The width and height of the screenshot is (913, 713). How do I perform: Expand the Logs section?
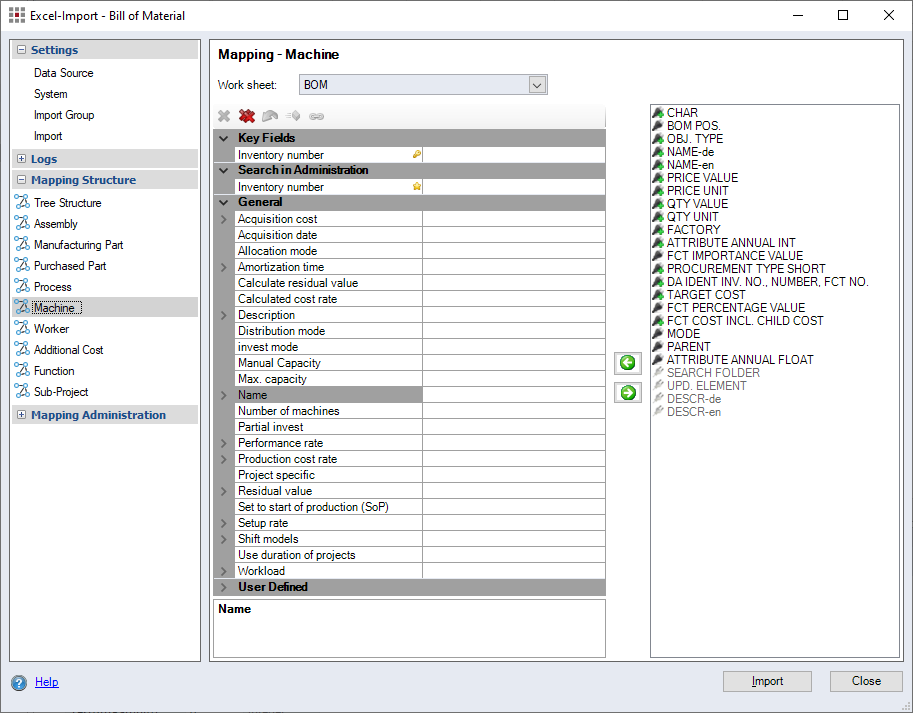point(21,159)
